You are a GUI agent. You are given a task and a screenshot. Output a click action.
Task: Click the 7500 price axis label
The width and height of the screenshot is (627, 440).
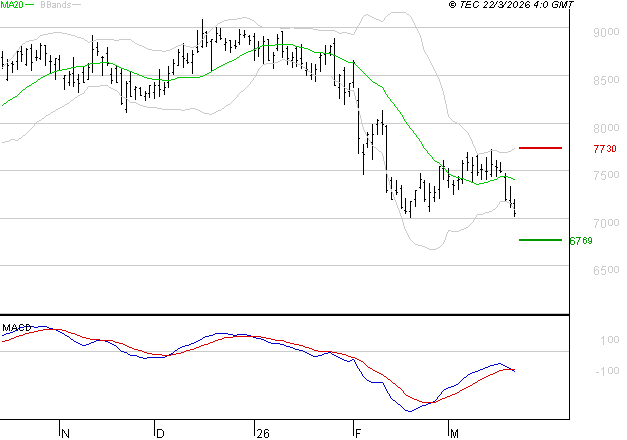(x=606, y=175)
